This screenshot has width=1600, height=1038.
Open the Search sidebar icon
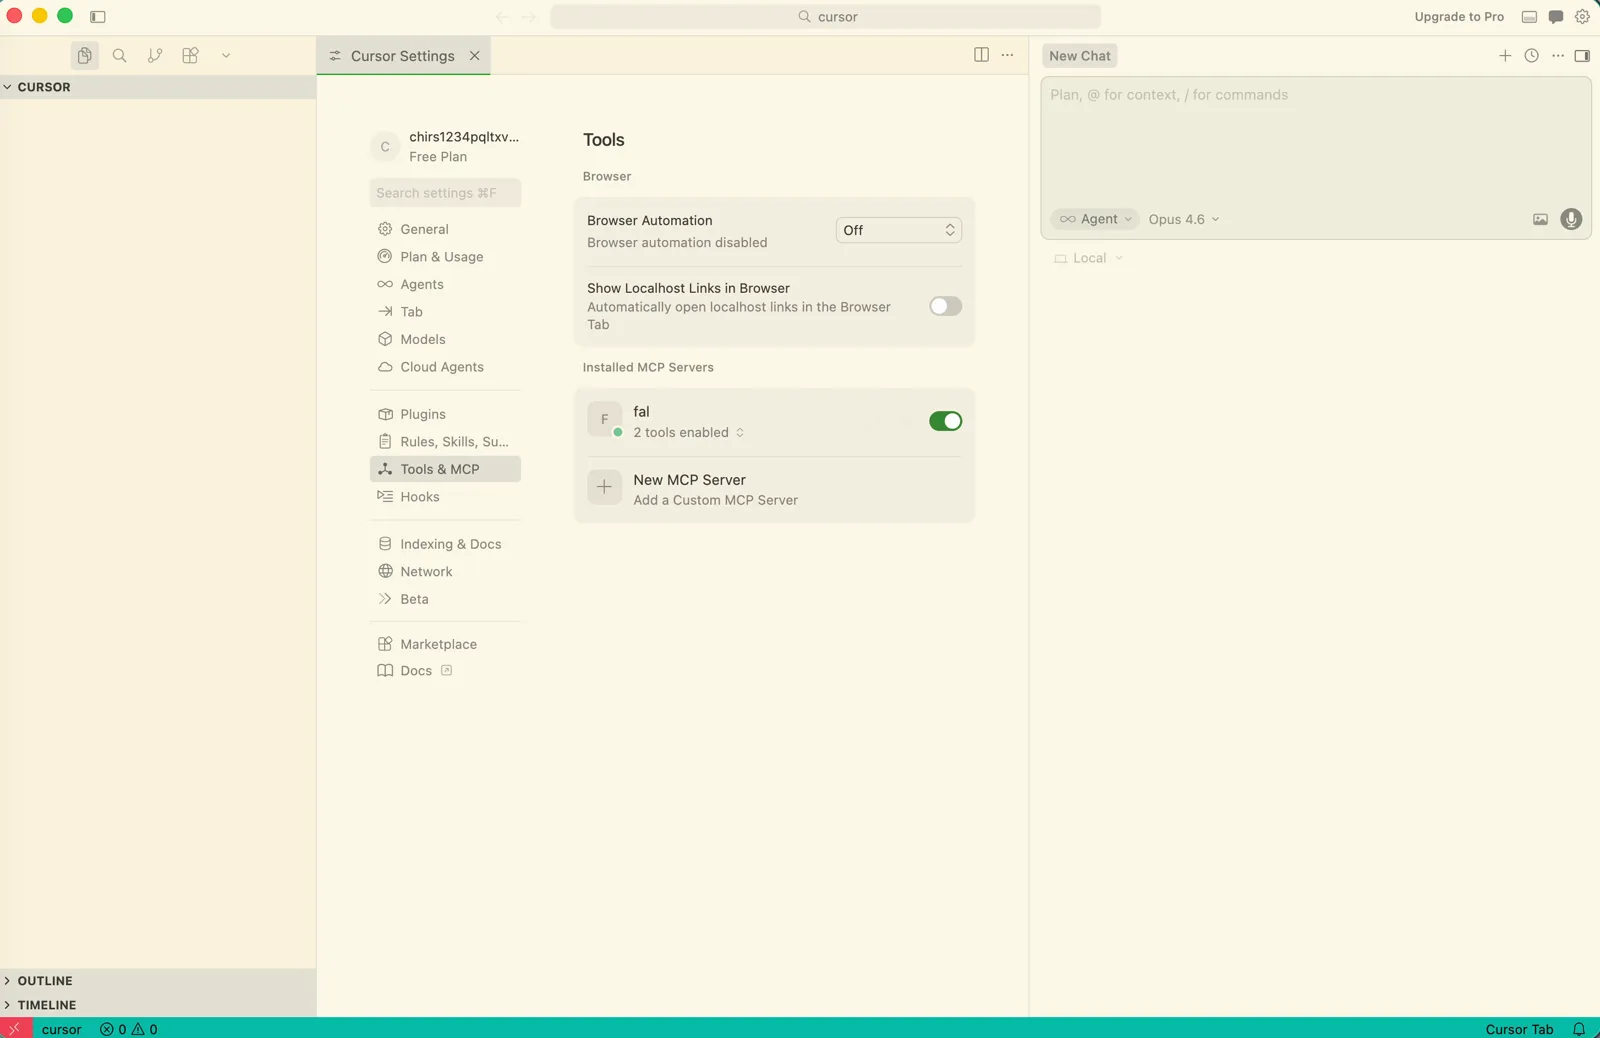tap(120, 56)
